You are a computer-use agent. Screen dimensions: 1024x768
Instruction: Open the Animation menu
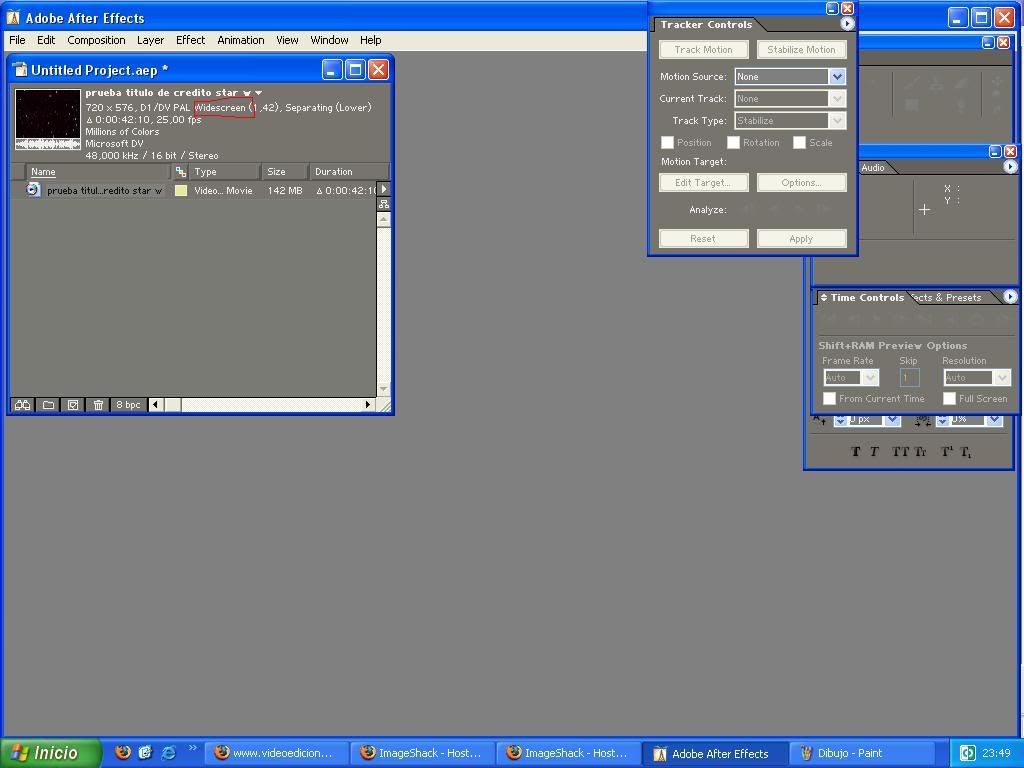[x=240, y=40]
